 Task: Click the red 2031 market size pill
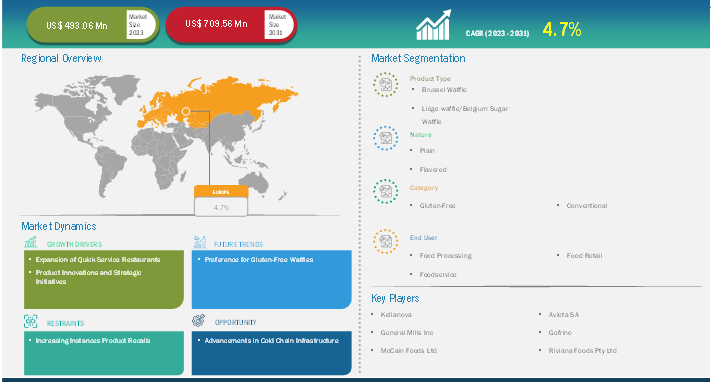pos(231,25)
